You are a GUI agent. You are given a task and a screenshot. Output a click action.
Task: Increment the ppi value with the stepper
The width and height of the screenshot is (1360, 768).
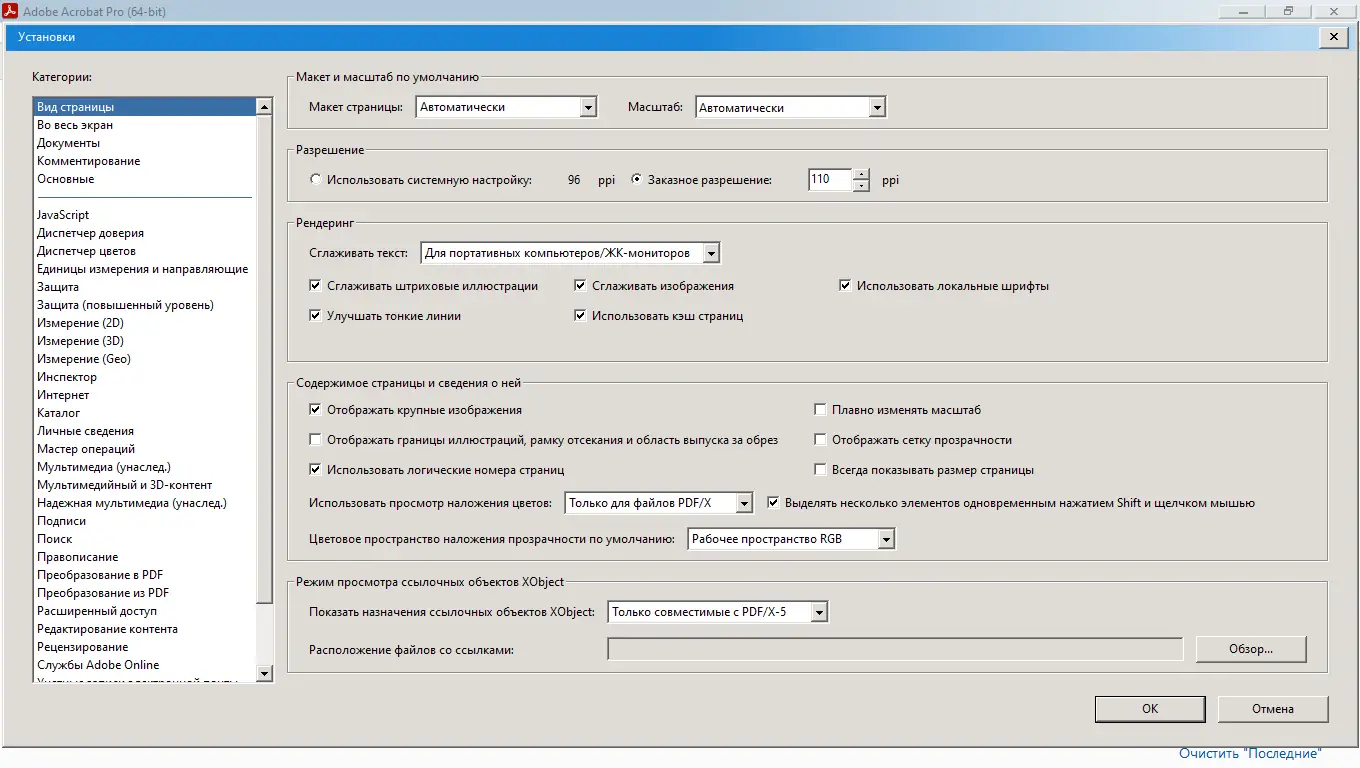tap(861, 175)
